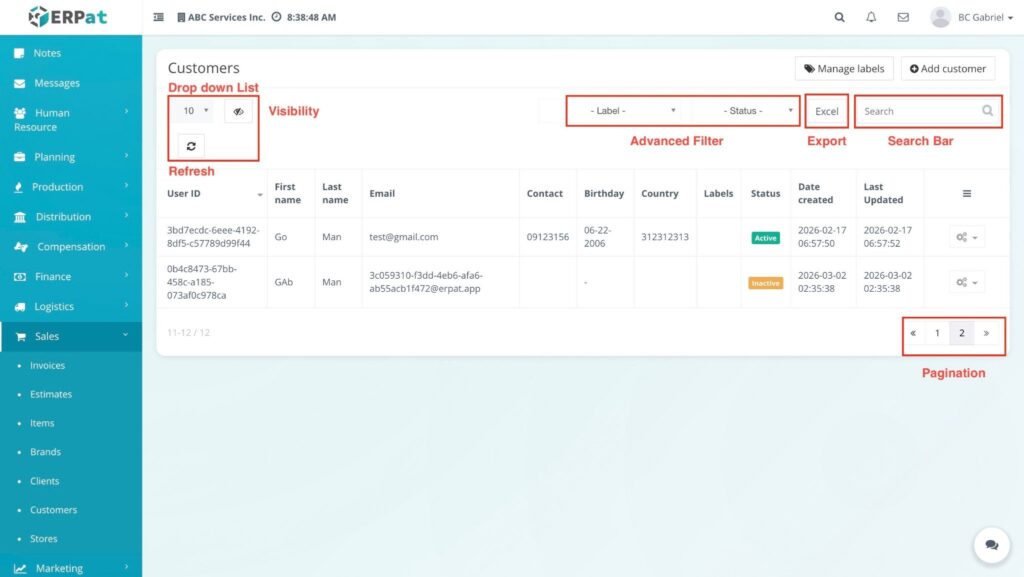Click the refresh table icon button

pos(191,146)
